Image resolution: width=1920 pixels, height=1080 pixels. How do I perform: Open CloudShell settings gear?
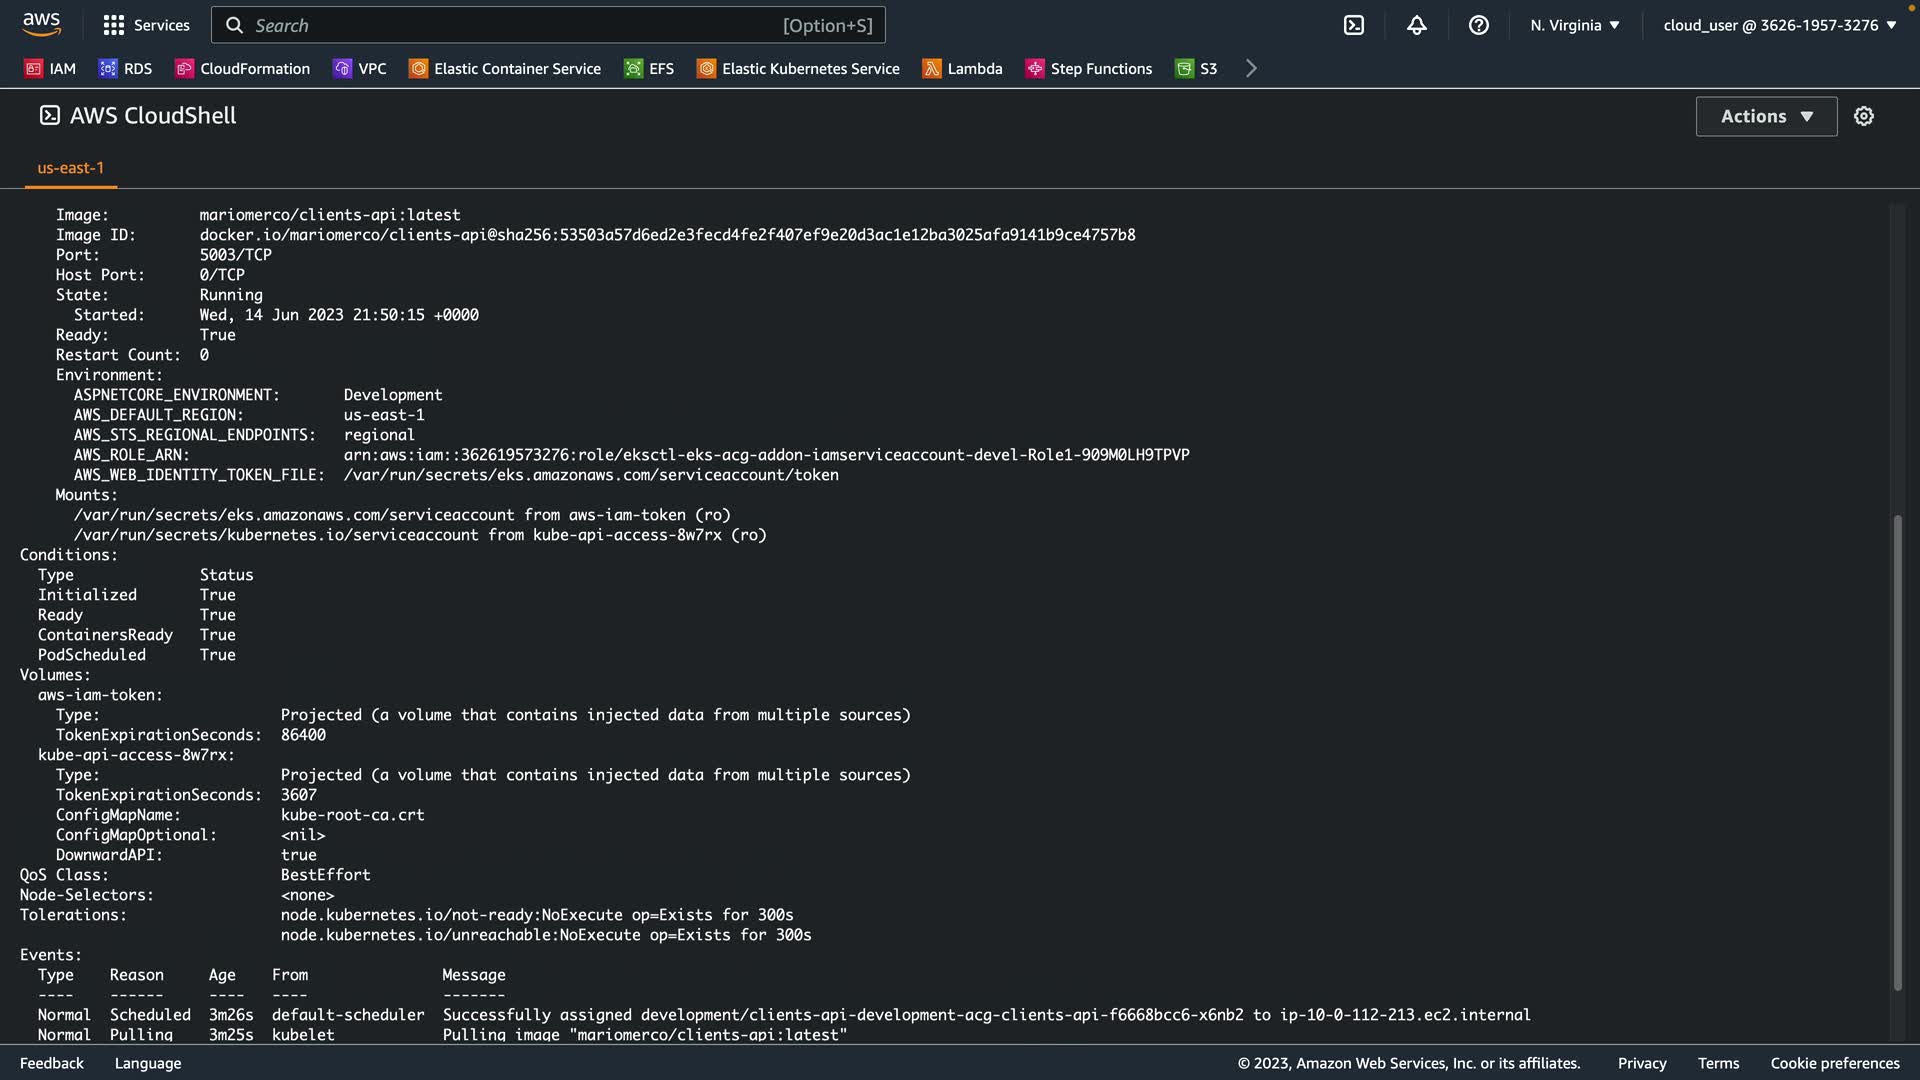coord(1863,116)
